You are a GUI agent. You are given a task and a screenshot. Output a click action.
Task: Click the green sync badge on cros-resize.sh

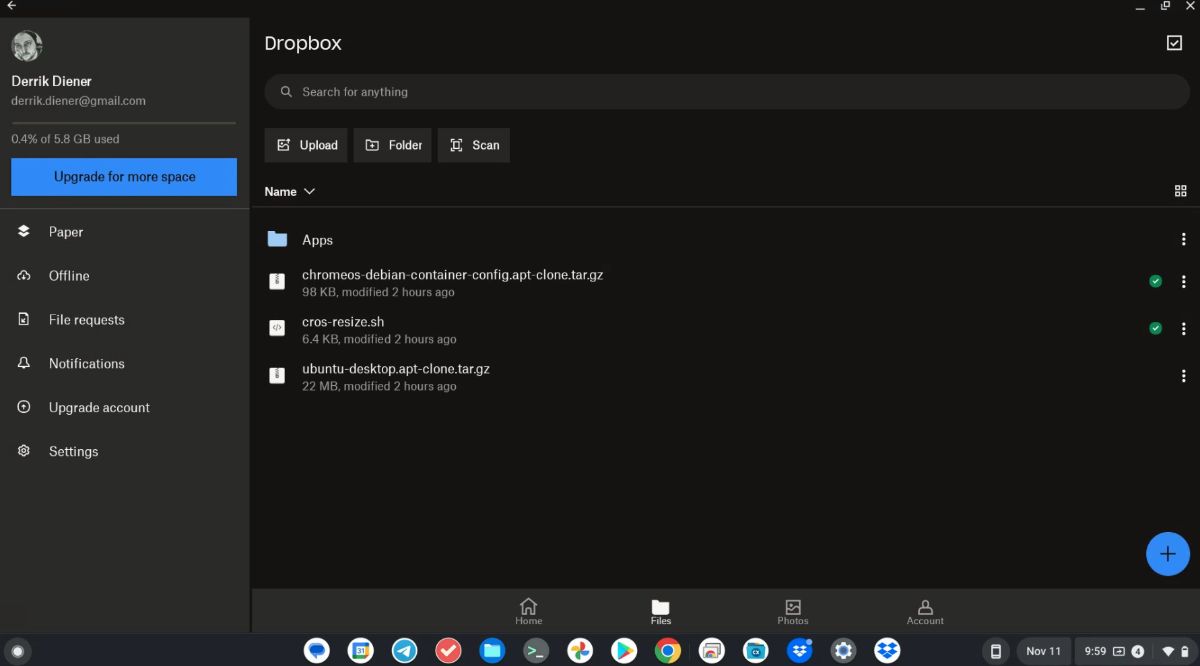coord(1155,327)
